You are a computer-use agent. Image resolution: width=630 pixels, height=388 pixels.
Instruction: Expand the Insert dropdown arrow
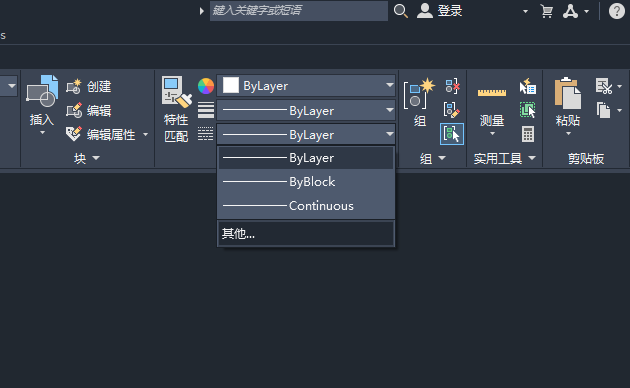42,133
